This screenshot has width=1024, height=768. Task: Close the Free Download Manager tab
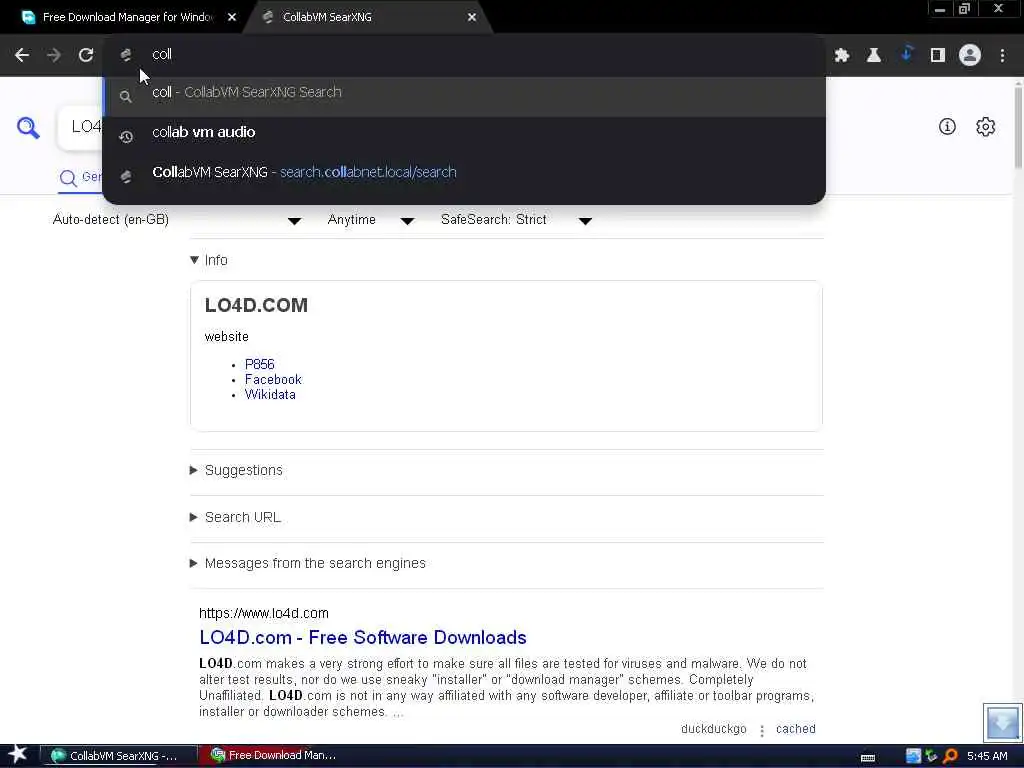(x=232, y=18)
